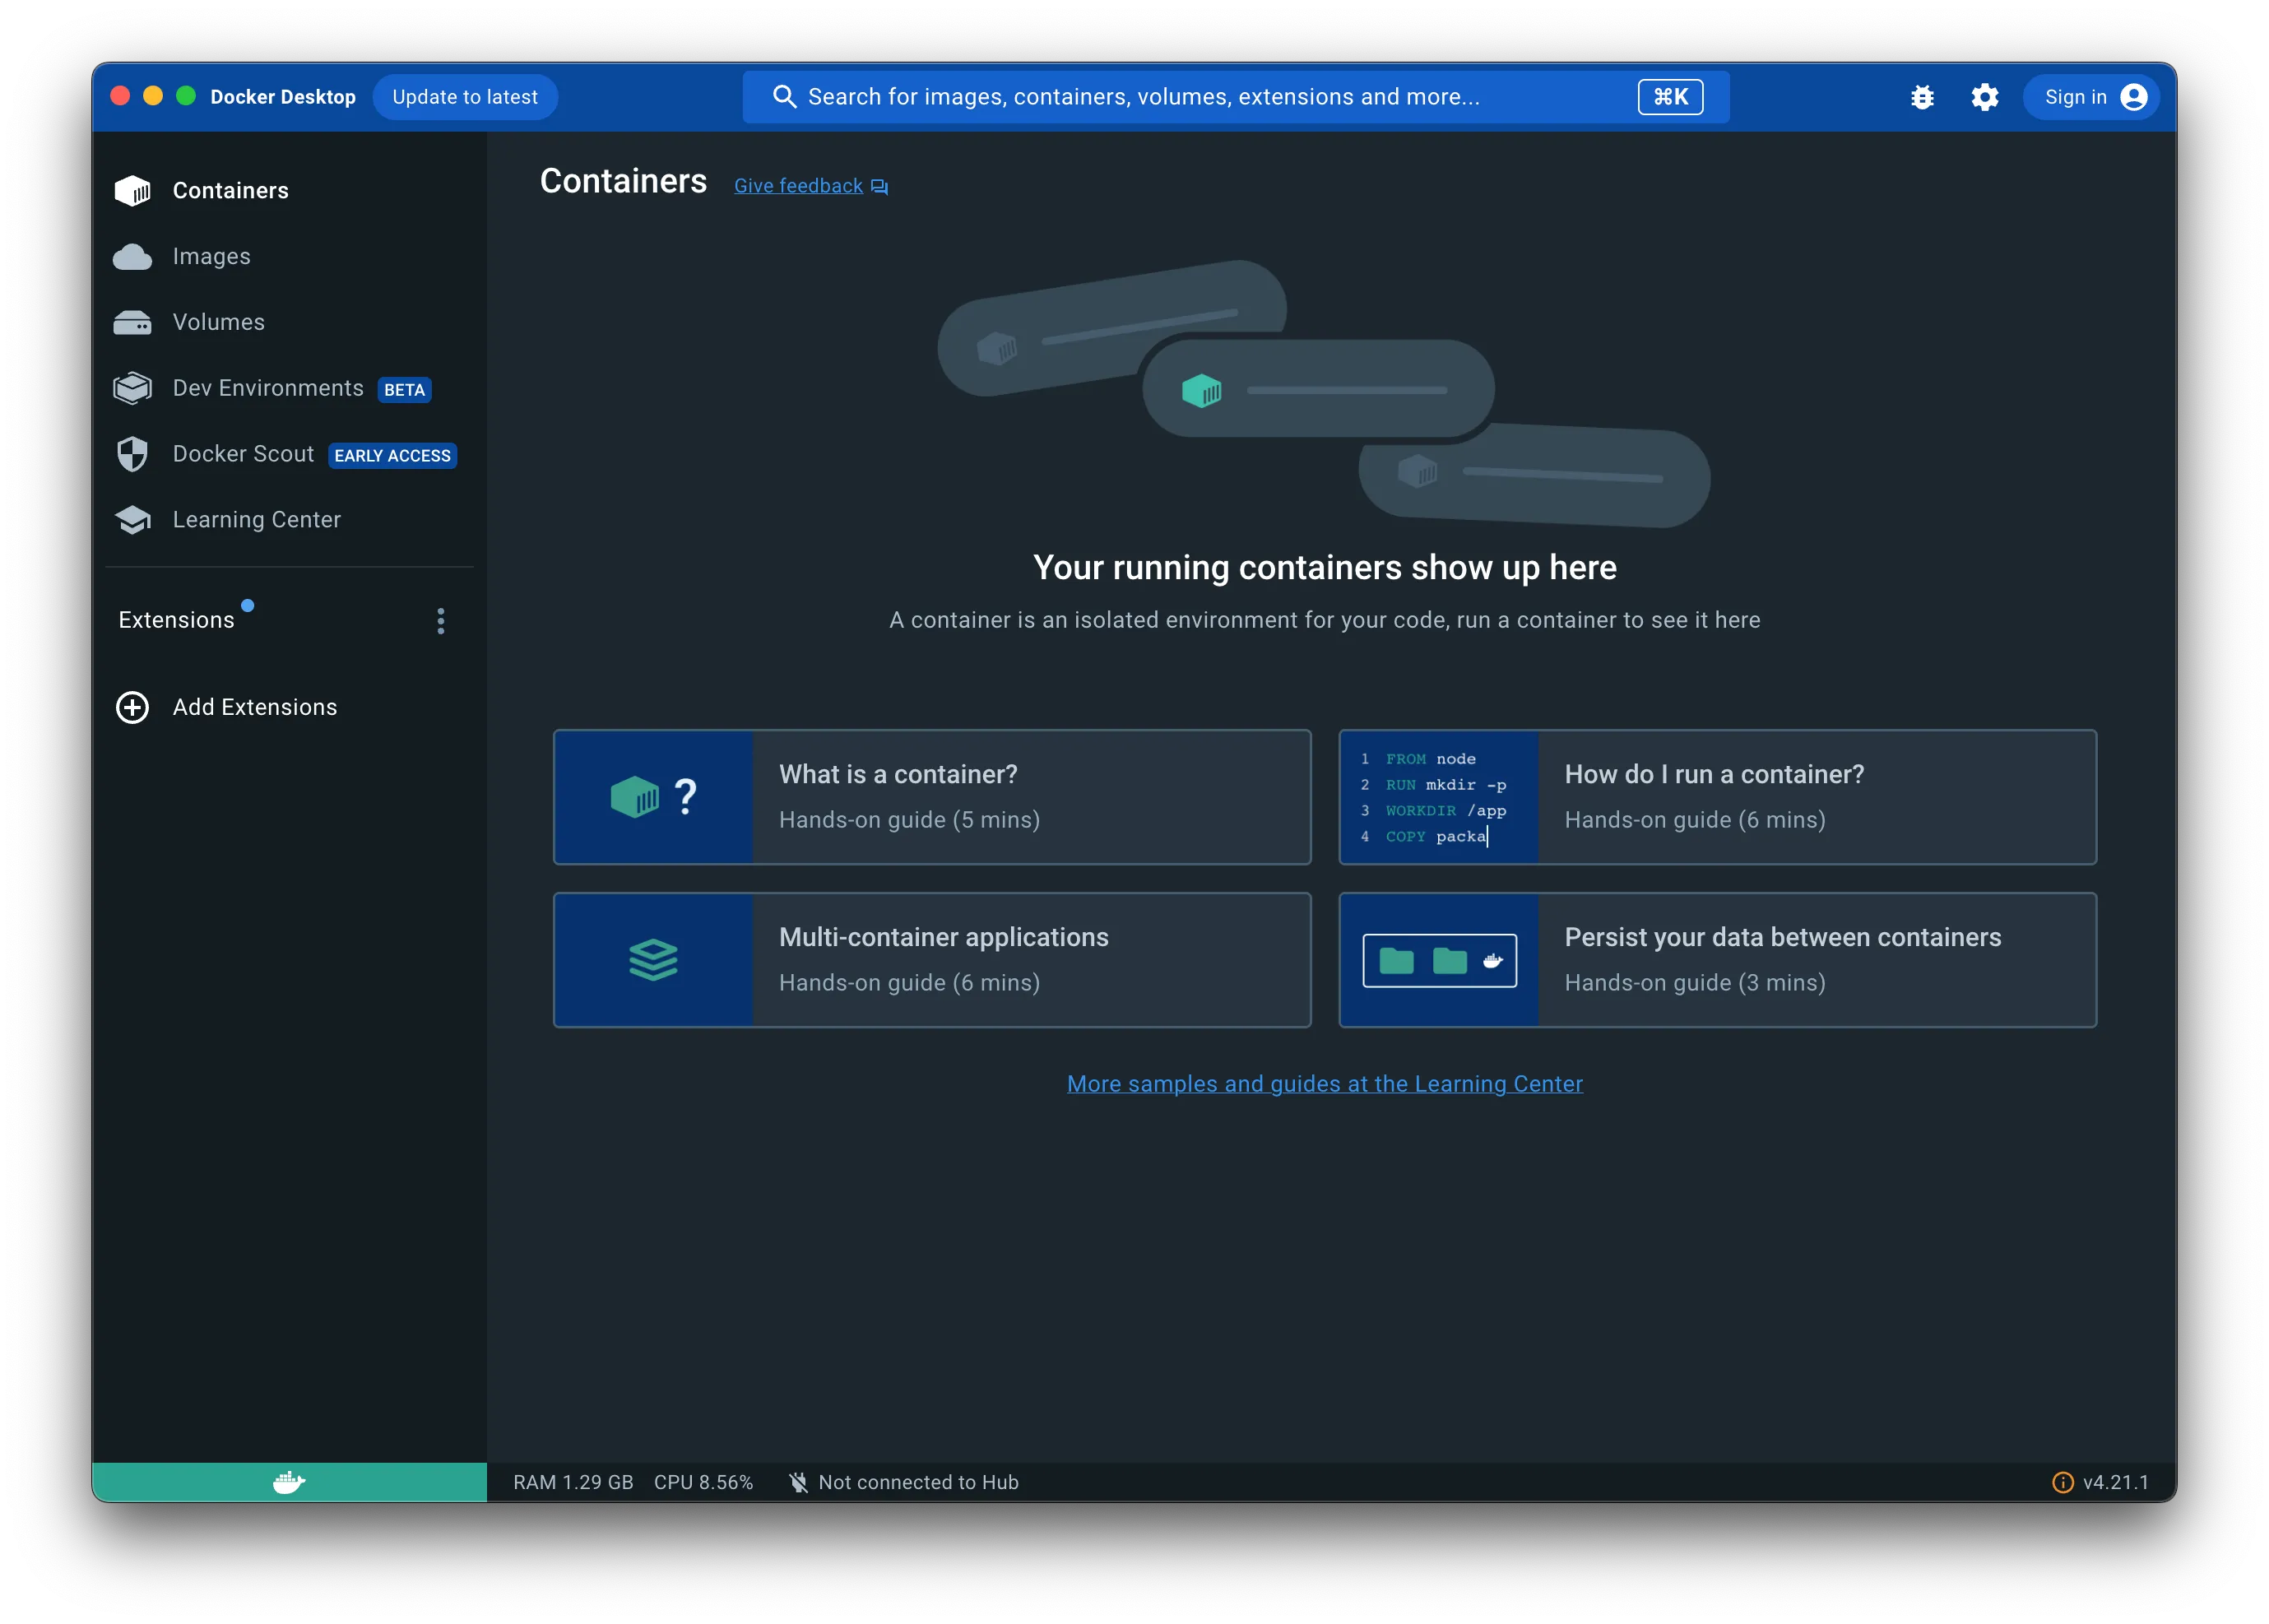This screenshot has width=2269, height=1624.
Task: Click the Docker Scout shield icon
Action: coord(133,454)
